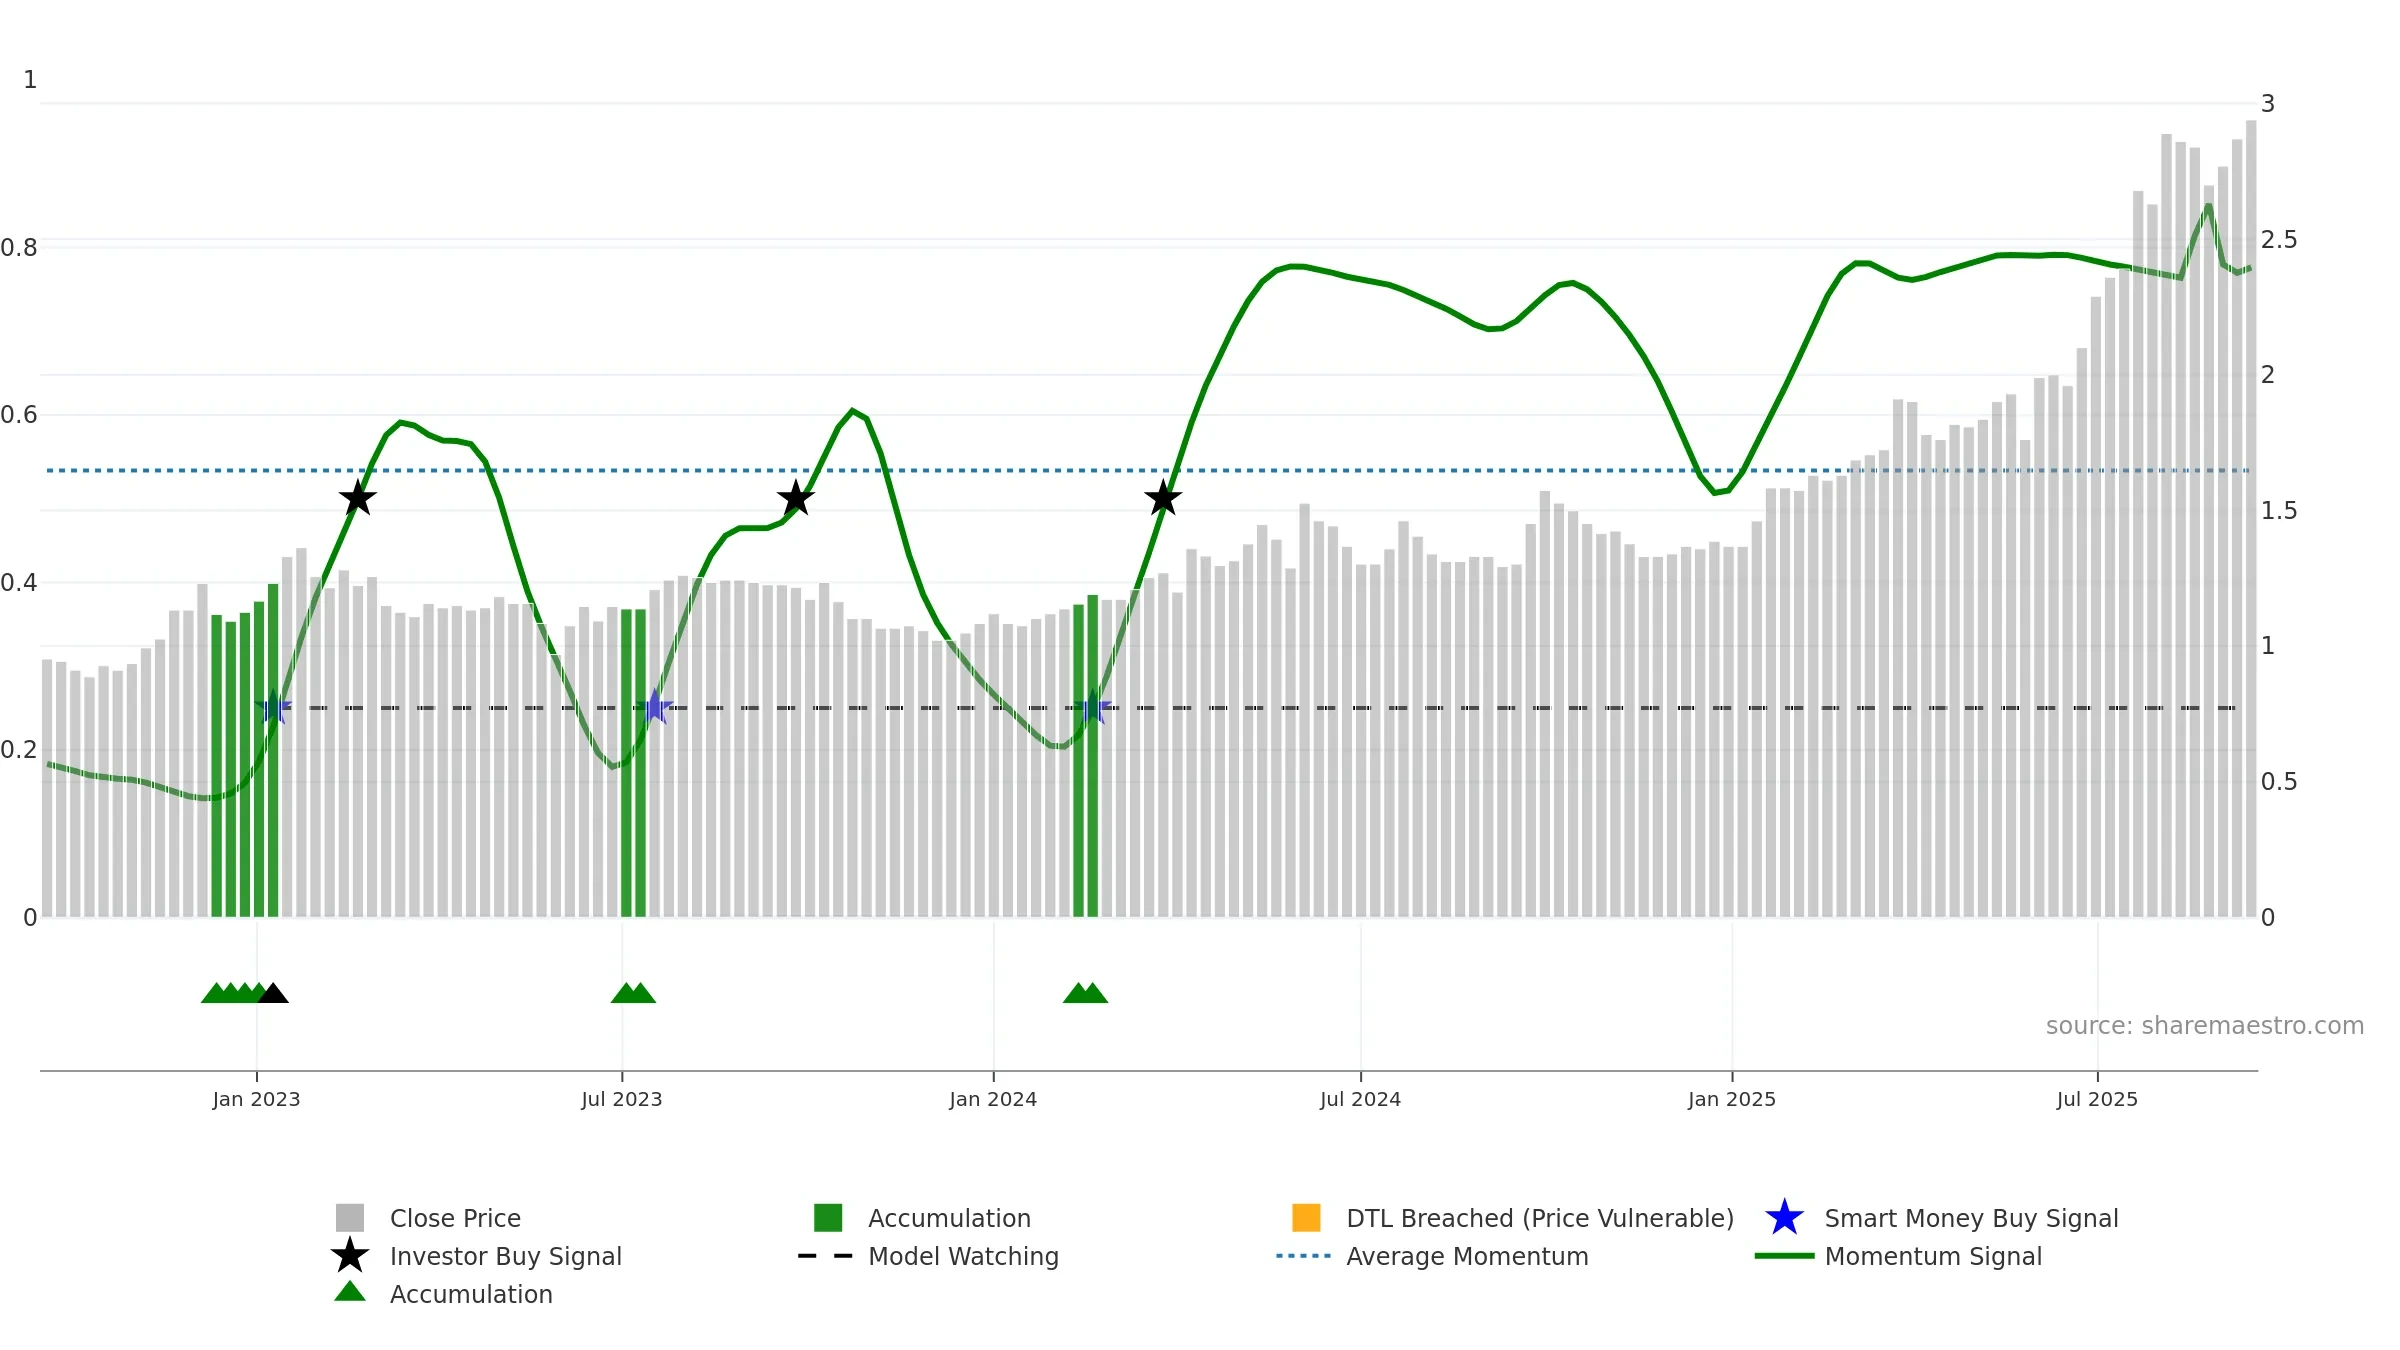
Task: Toggle the Average Momentum dotted legend entry
Action: tap(1433, 1256)
